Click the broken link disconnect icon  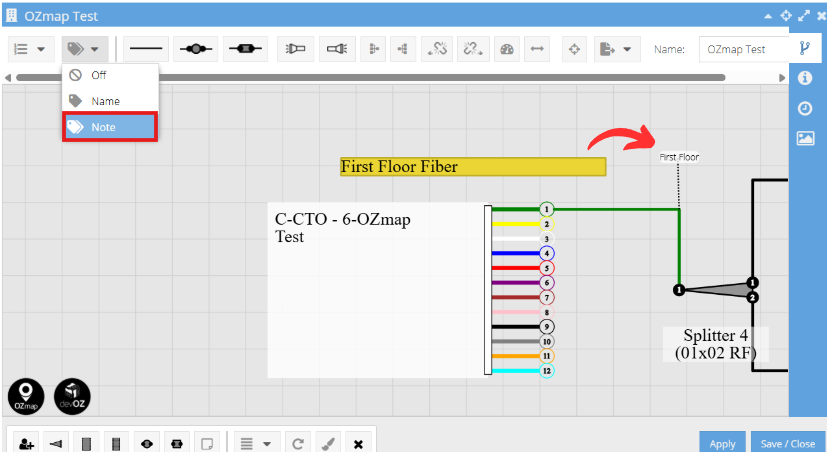pos(437,49)
